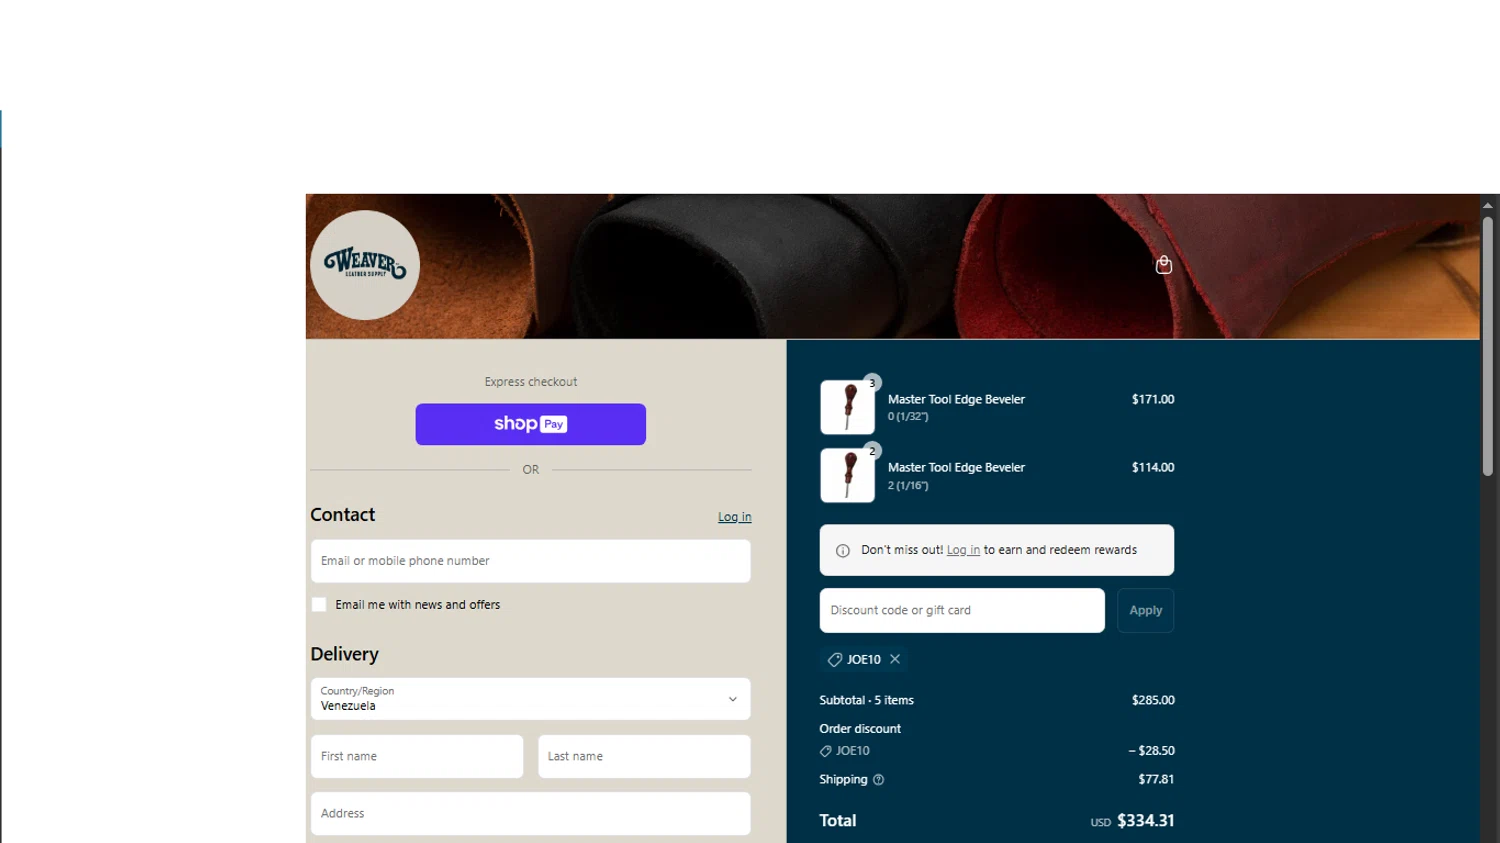The image size is (1500, 843).
Task: Open the Log in link next to Contact
Action: coord(734,517)
